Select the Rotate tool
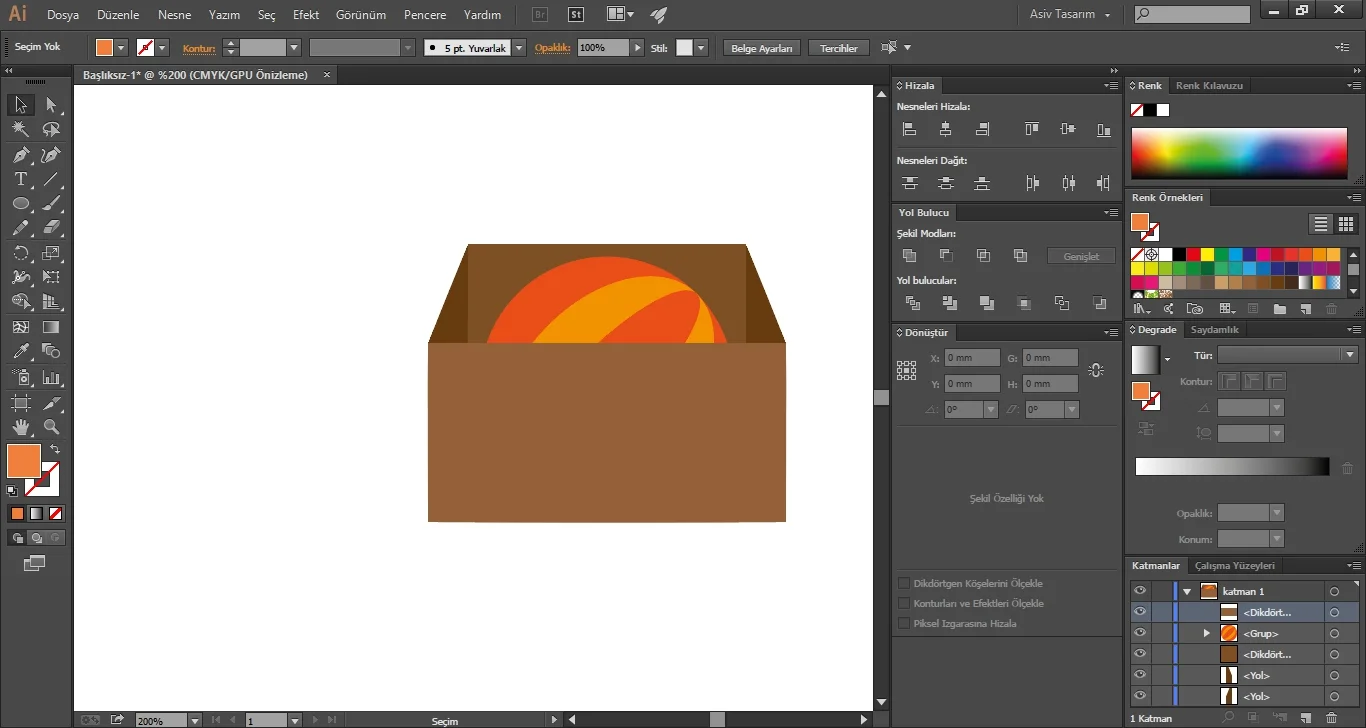Viewport: 1366px width, 728px height. (20, 253)
